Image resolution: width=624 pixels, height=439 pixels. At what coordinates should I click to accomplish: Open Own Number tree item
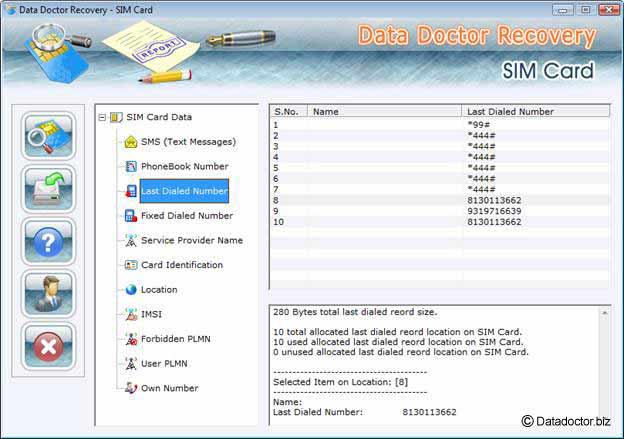[170, 388]
